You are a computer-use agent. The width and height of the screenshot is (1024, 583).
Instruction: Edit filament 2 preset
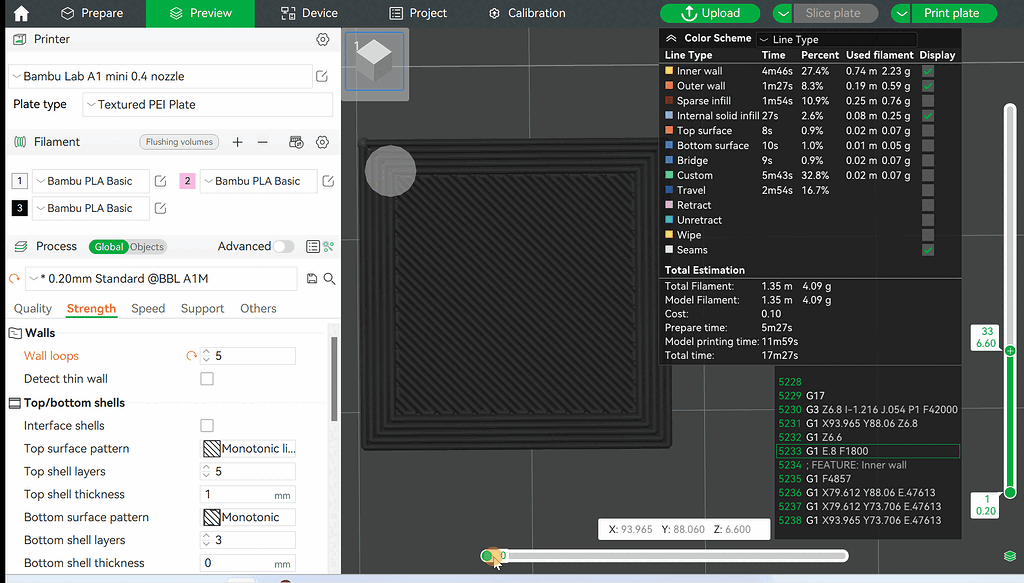(x=328, y=181)
